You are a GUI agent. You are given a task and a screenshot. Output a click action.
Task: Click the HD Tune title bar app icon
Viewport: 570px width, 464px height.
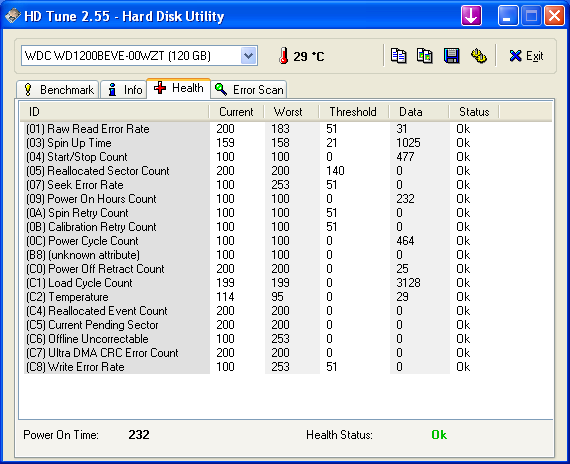pos(13,16)
